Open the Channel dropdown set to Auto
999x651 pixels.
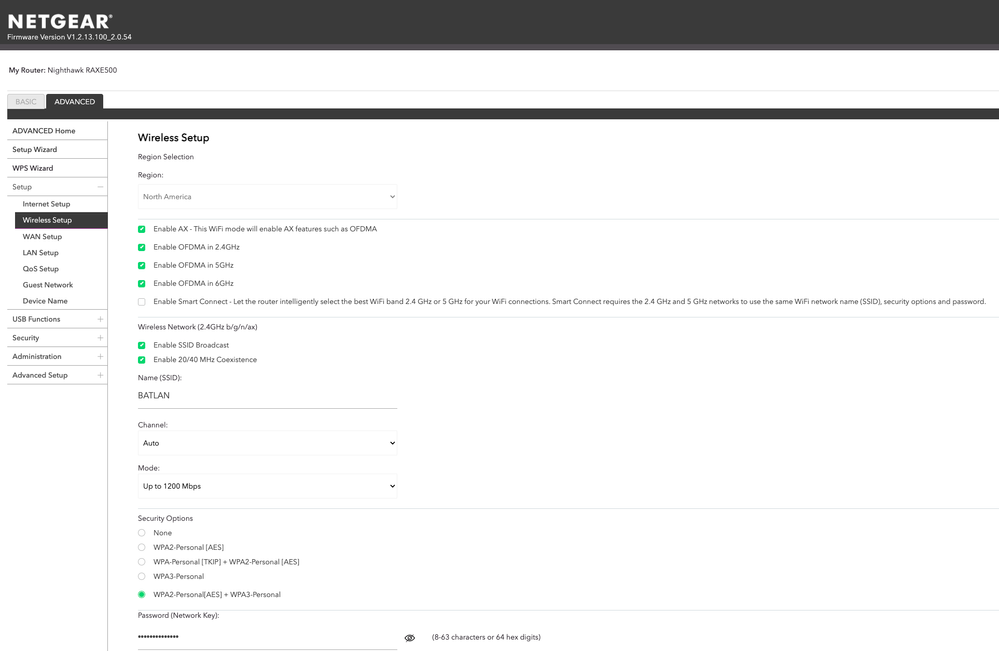click(267, 443)
